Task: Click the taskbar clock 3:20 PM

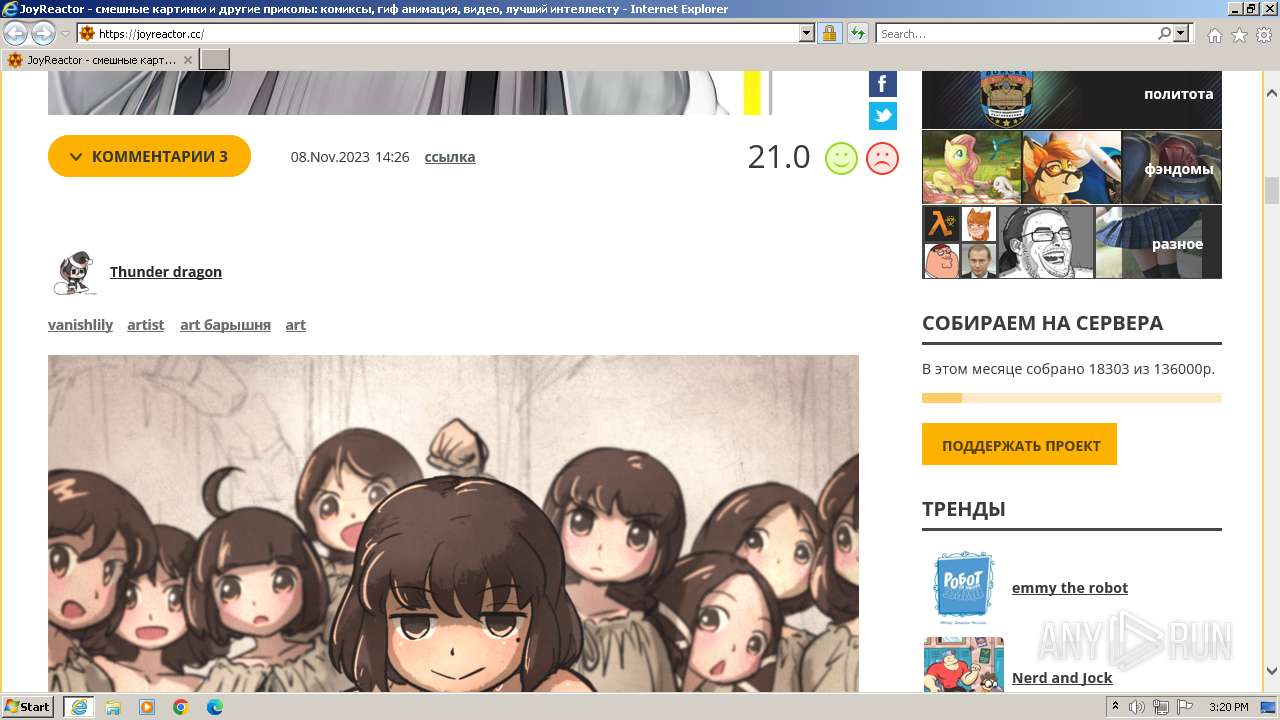Action: (1229, 707)
